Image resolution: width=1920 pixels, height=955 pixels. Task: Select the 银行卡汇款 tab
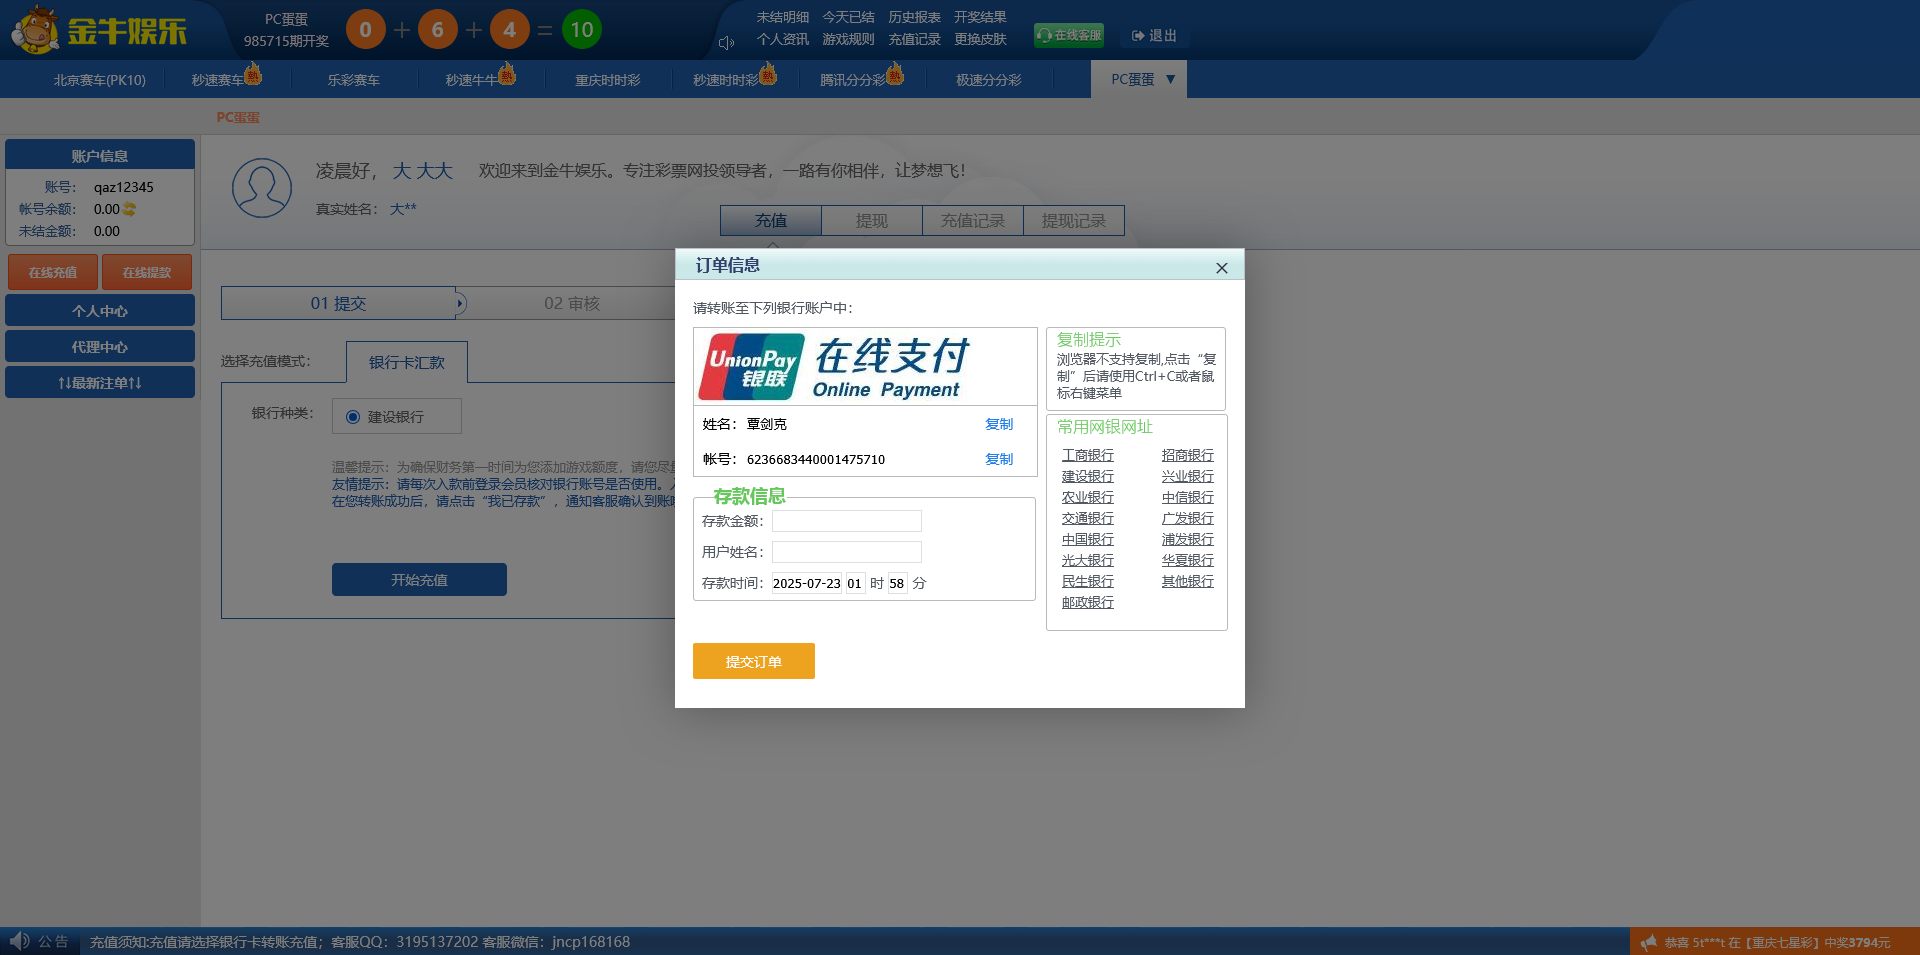point(406,362)
